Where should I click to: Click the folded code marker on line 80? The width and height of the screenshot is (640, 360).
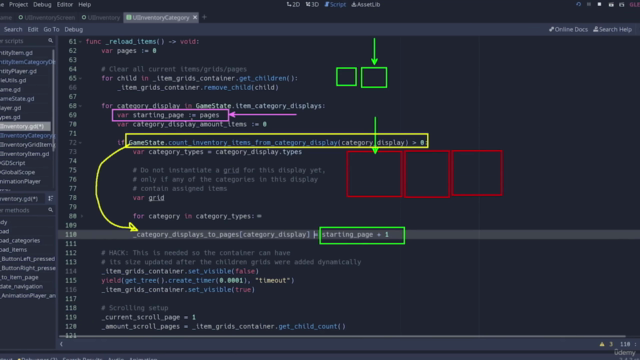(x=260, y=216)
